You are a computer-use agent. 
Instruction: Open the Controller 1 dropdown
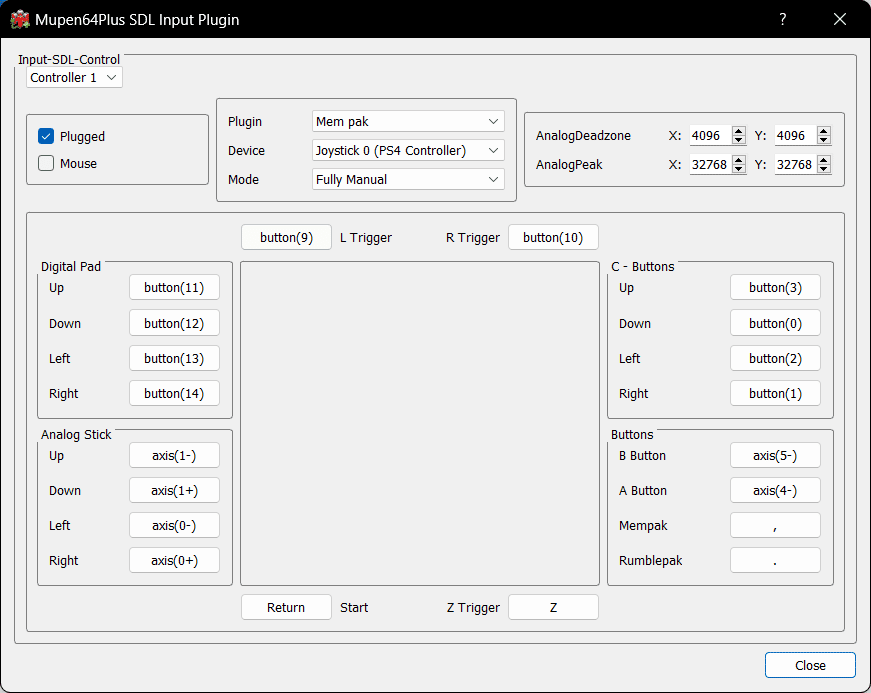coord(74,77)
